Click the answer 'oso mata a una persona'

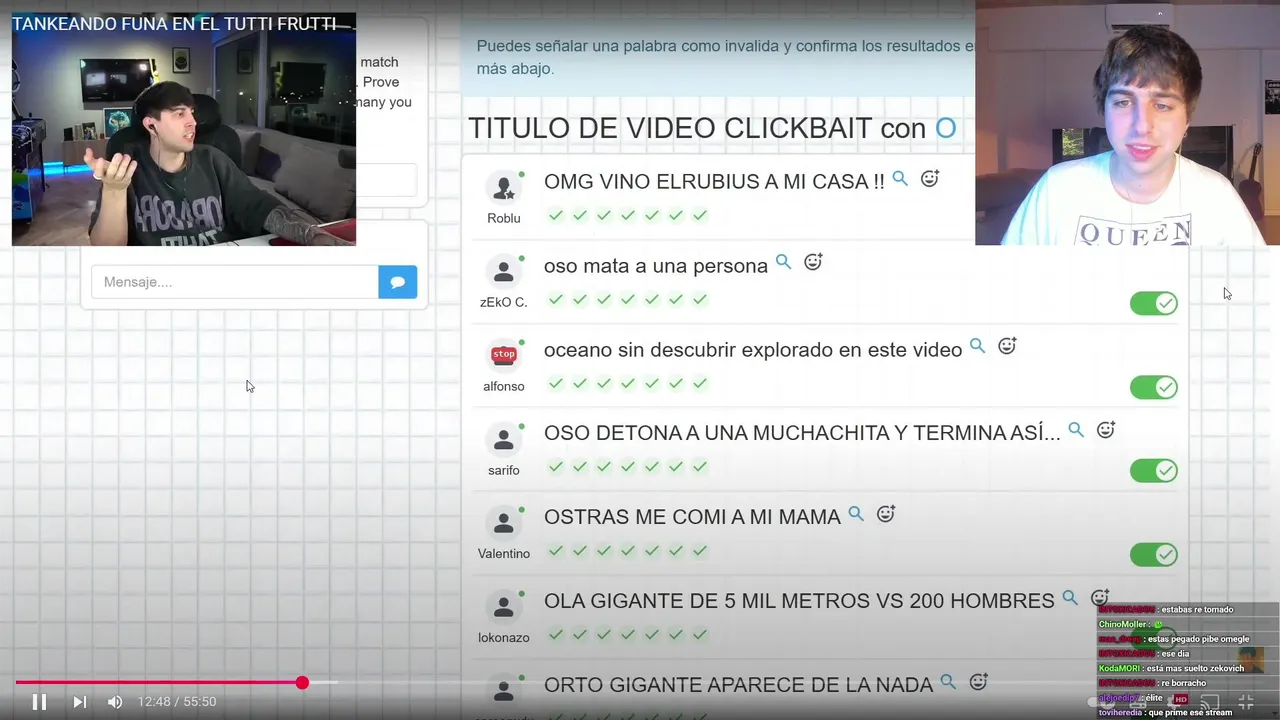656,266
